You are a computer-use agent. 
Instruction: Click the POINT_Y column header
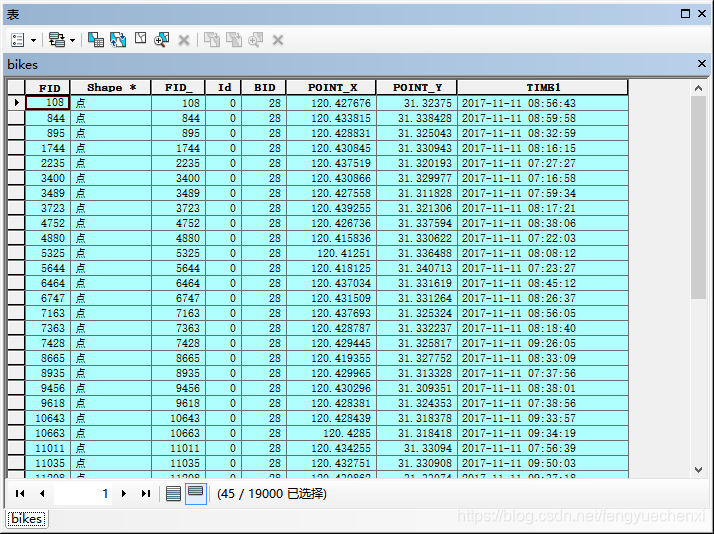(417, 87)
